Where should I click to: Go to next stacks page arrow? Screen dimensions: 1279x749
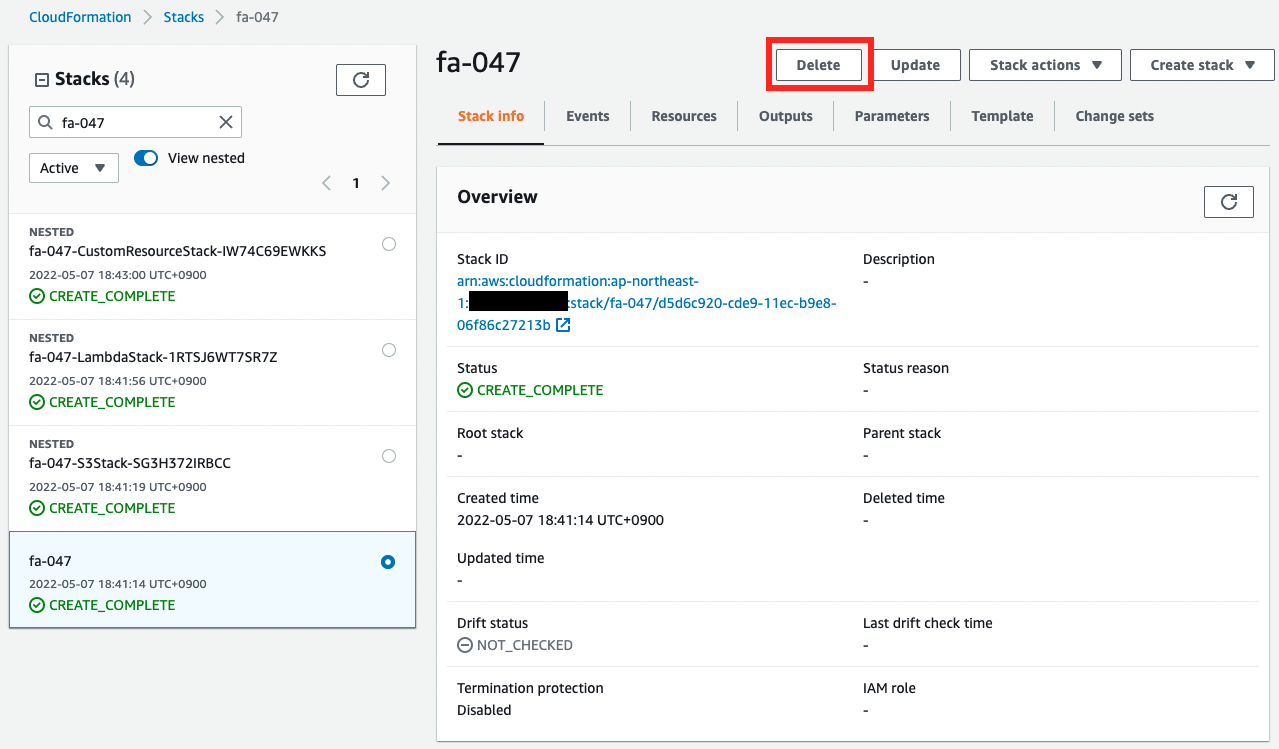click(x=386, y=183)
